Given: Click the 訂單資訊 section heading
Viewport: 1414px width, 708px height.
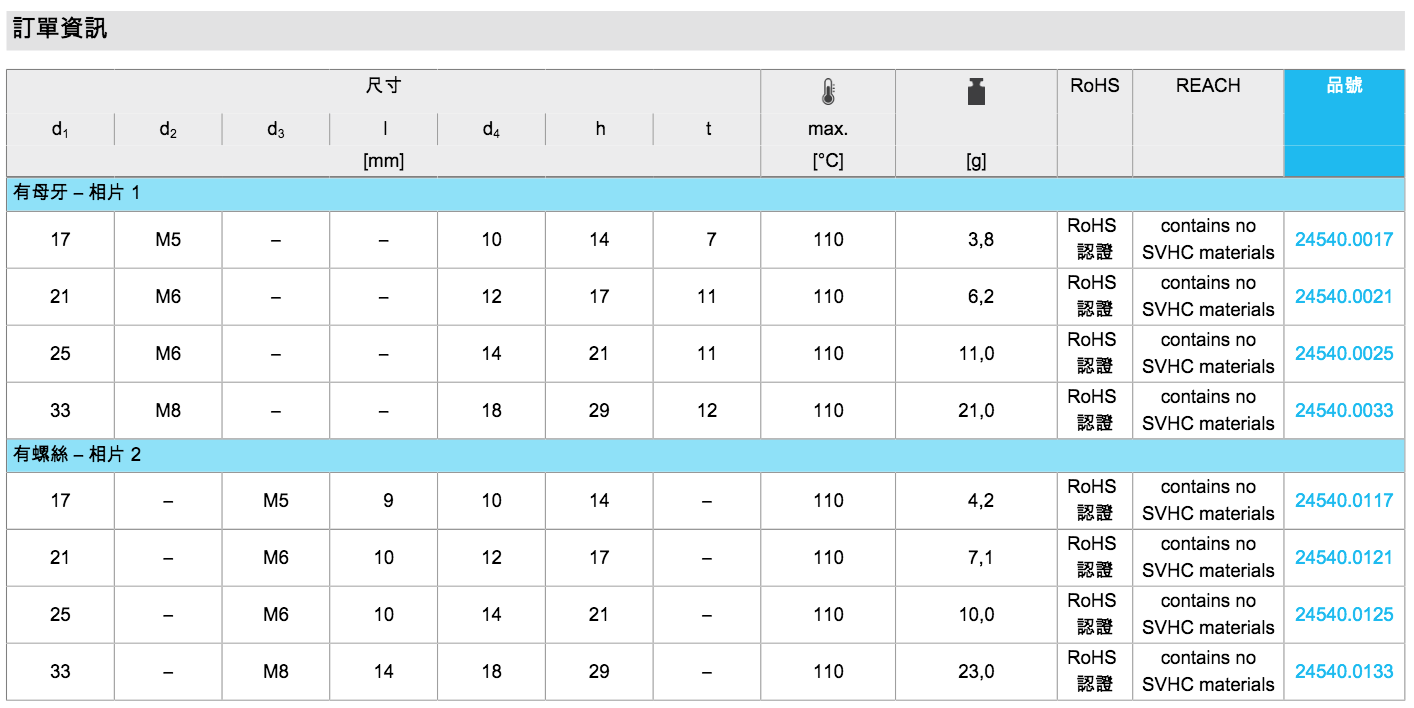Looking at the screenshot, I should coord(60,29).
